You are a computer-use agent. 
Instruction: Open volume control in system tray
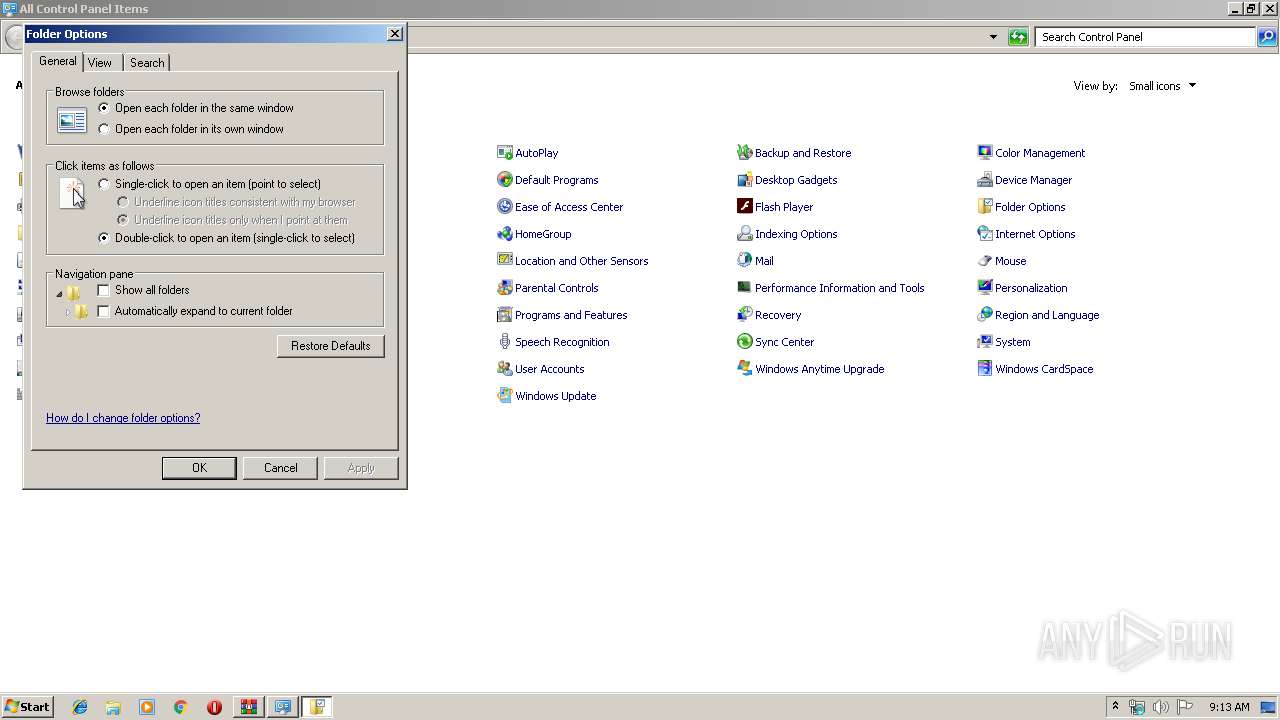pyautogui.click(x=1161, y=707)
